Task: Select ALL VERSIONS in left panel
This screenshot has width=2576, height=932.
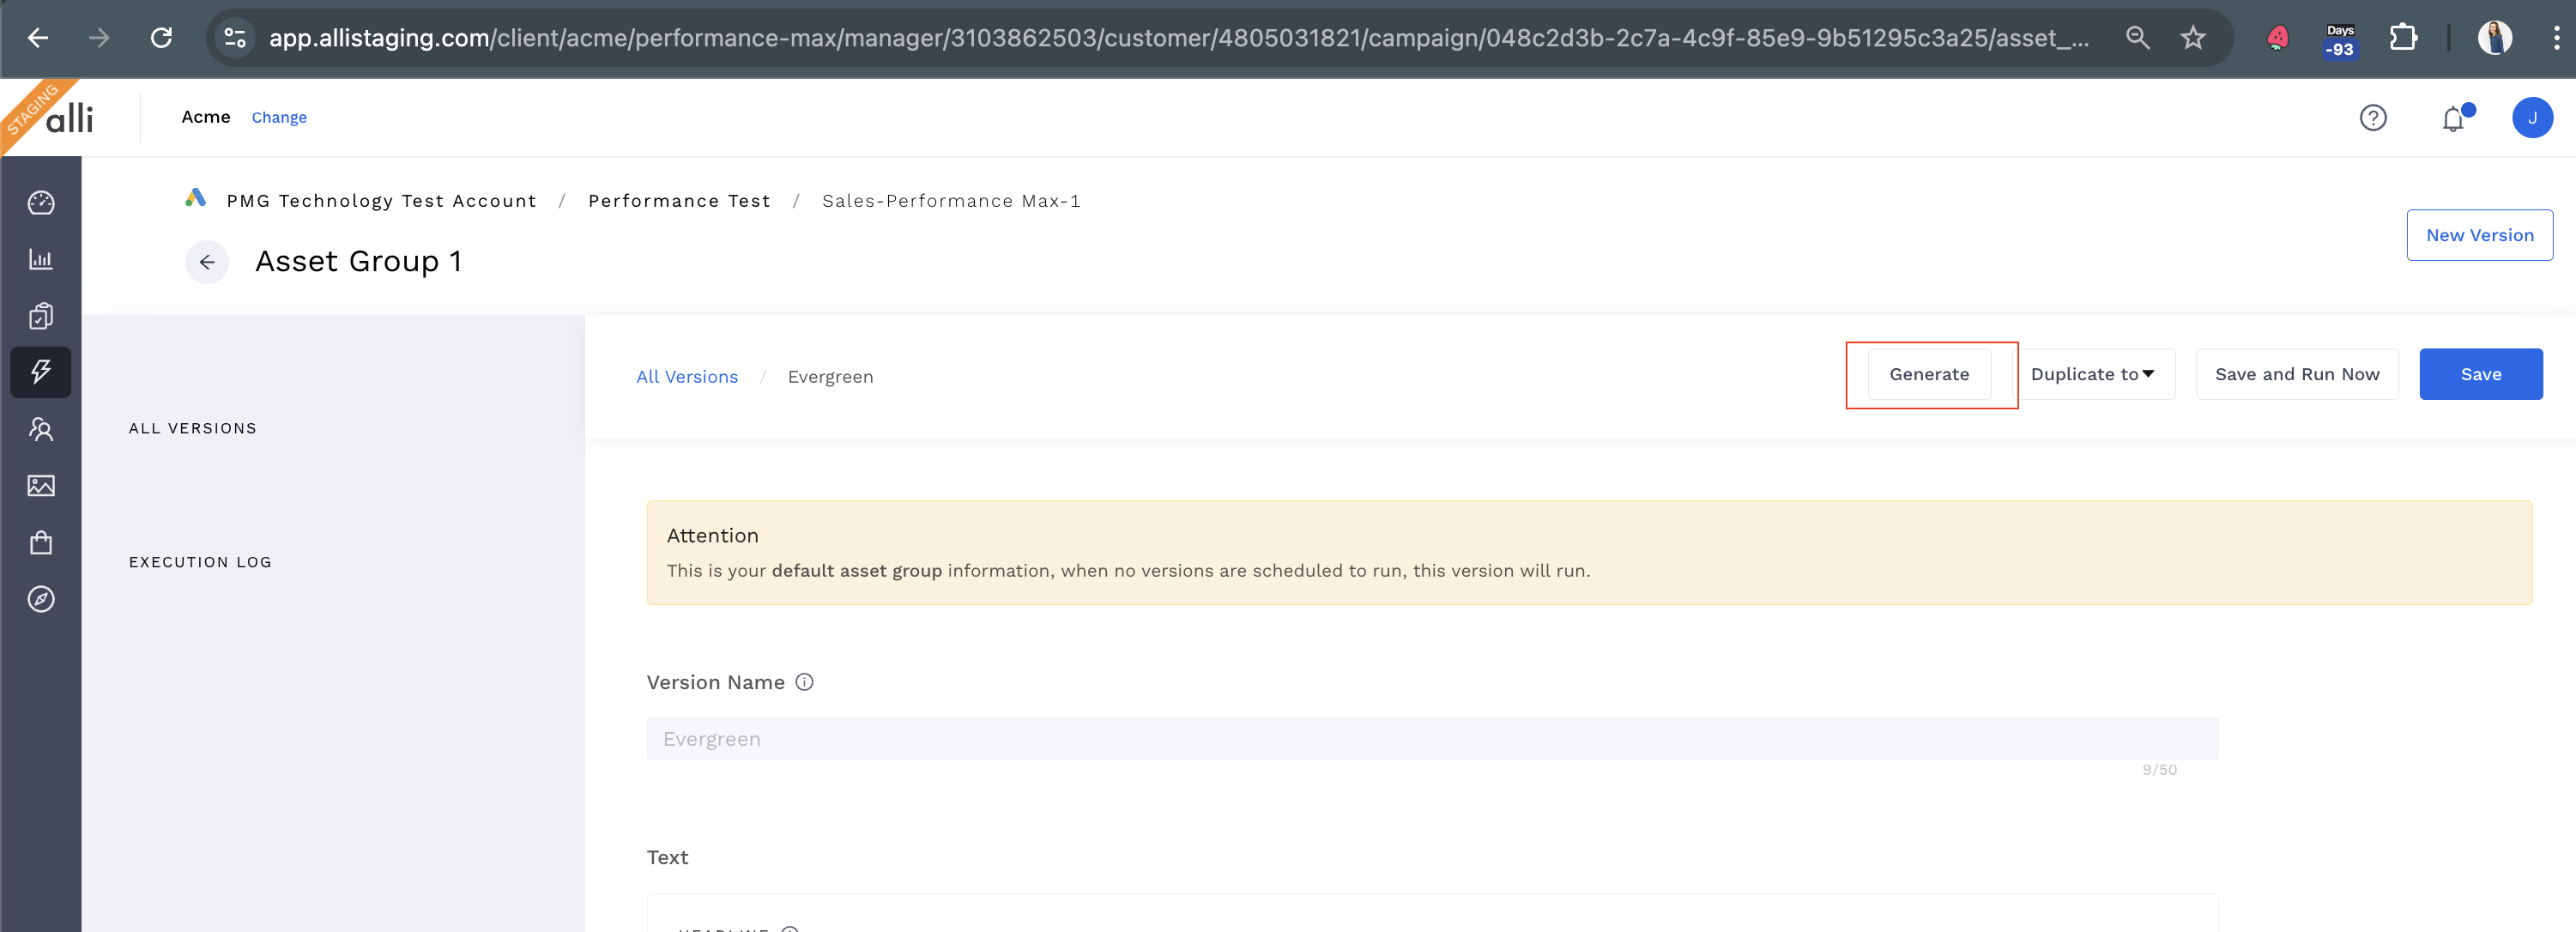Action: (x=193, y=428)
